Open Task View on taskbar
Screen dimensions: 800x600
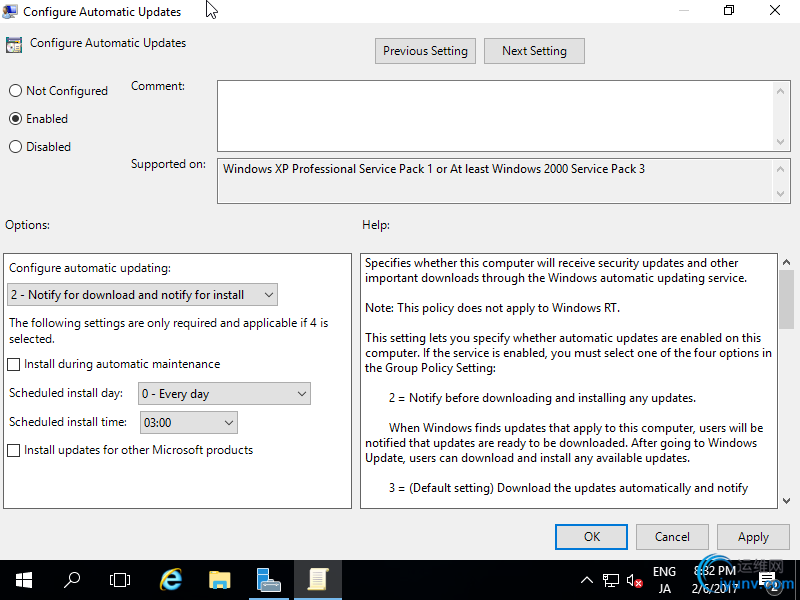tap(120, 580)
